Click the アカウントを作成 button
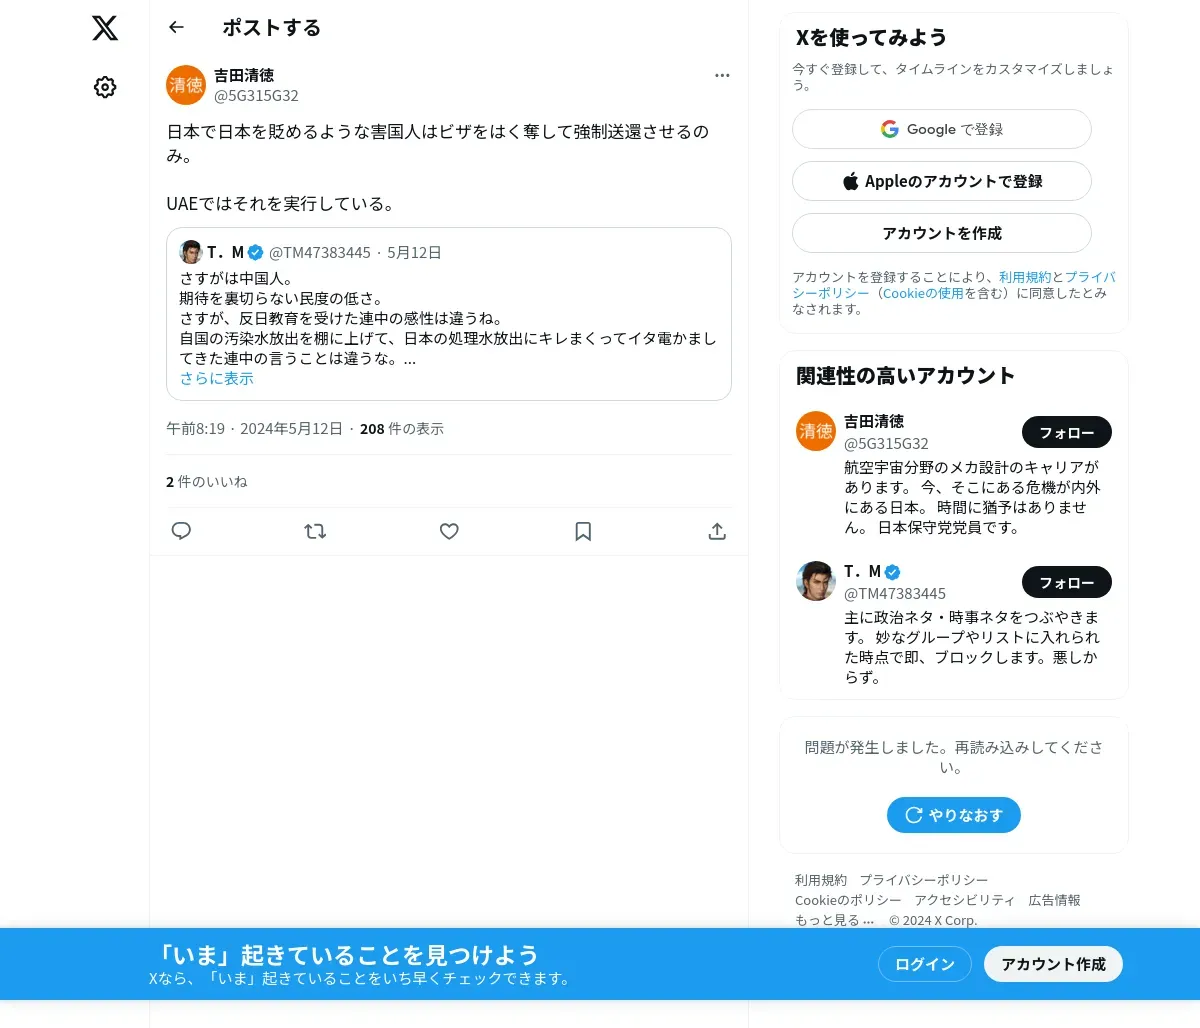Image resolution: width=1200 pixels, height=1028 pixels. click(942, 233)
